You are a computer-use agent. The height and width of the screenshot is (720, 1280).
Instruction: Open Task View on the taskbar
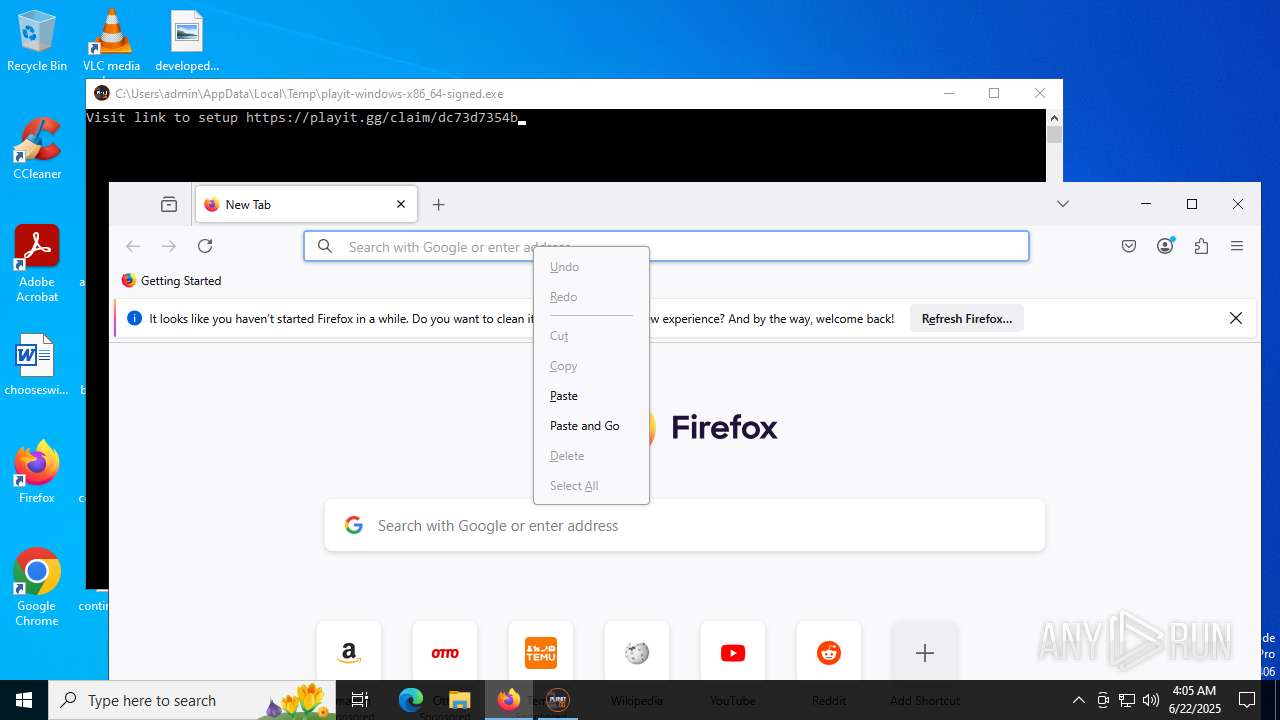point(360,700)
